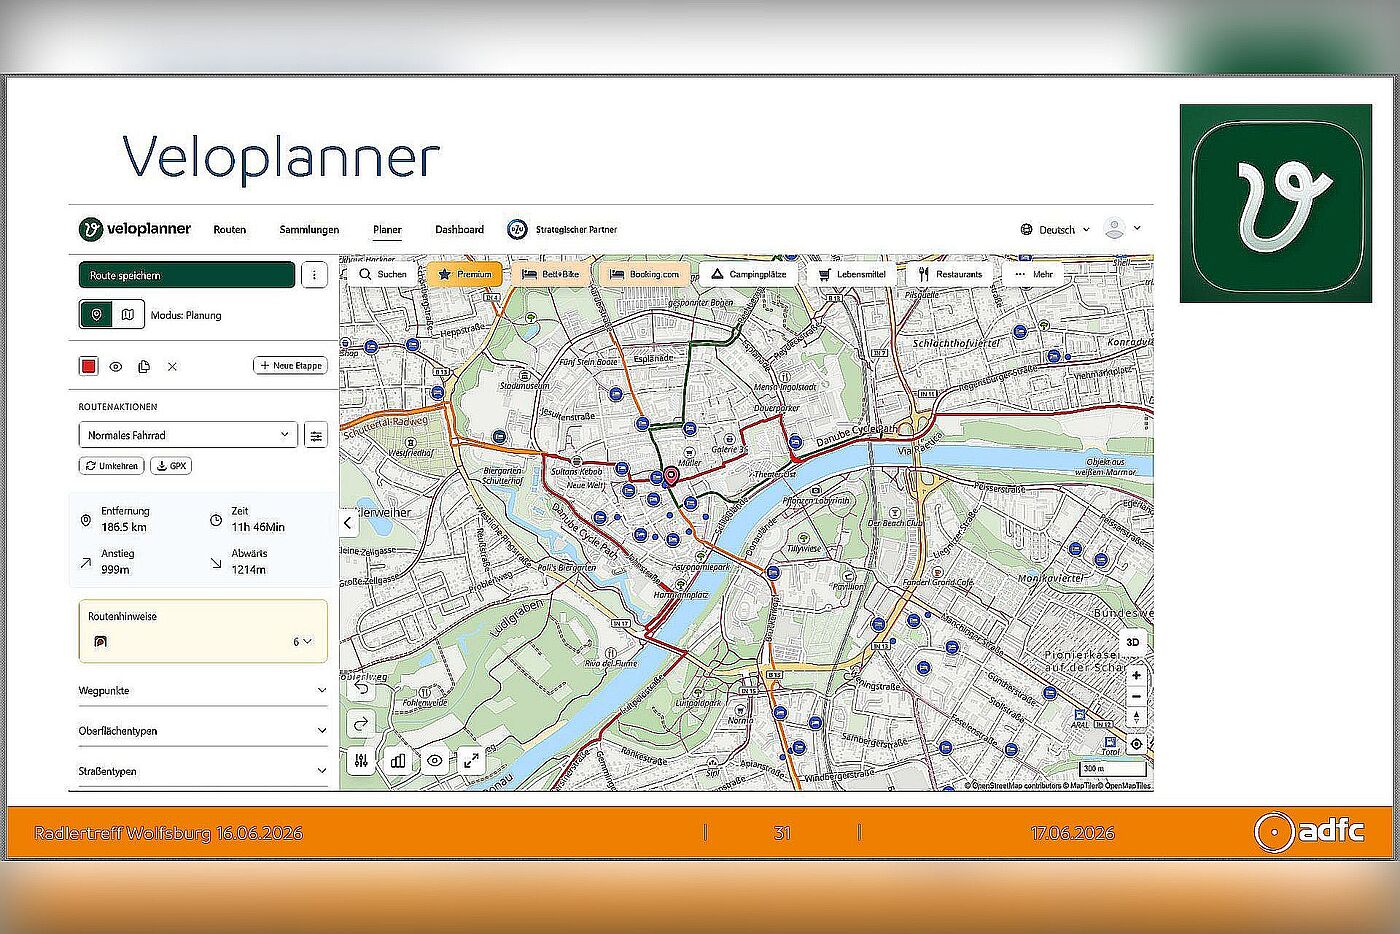
Task: Click the Anstieg up-arrow icon
Action: click(x=86, y=563)
